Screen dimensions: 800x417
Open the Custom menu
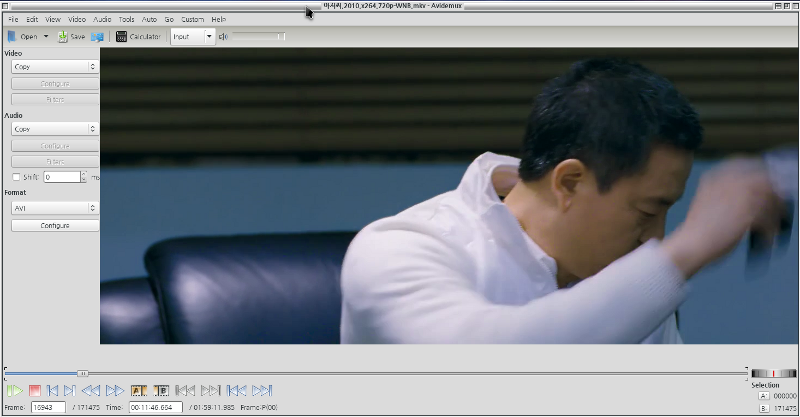tap(192, 19)
